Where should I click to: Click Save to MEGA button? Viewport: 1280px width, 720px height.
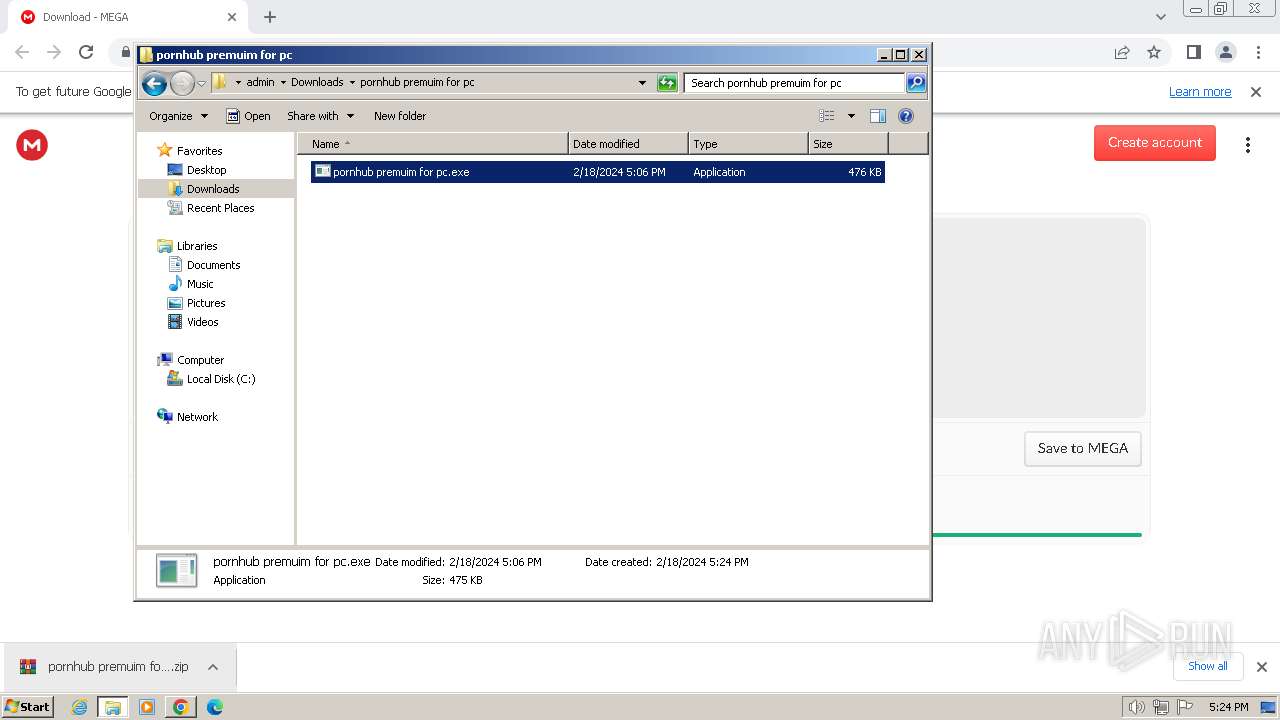pyautogui.click(x=1083, y=449)
